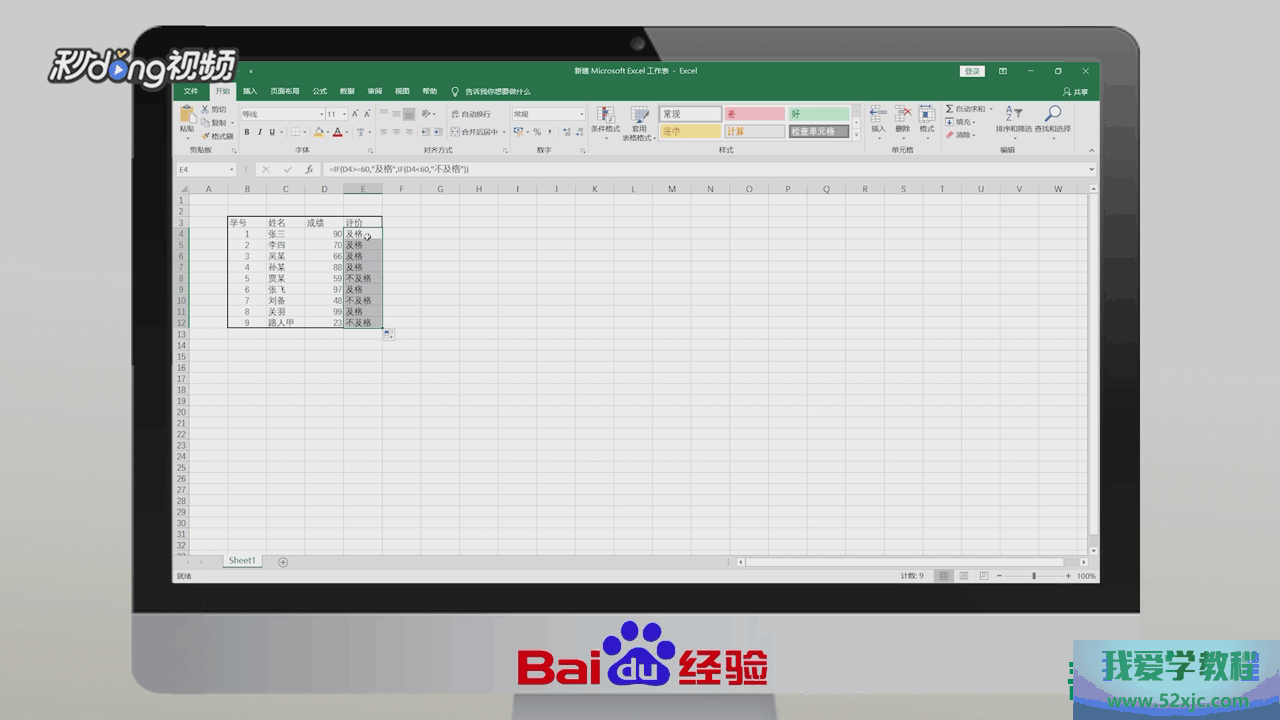Click the 登录 (Sign in) button
Viewport: 1280px width, 720px height.
tap(971, 71)
